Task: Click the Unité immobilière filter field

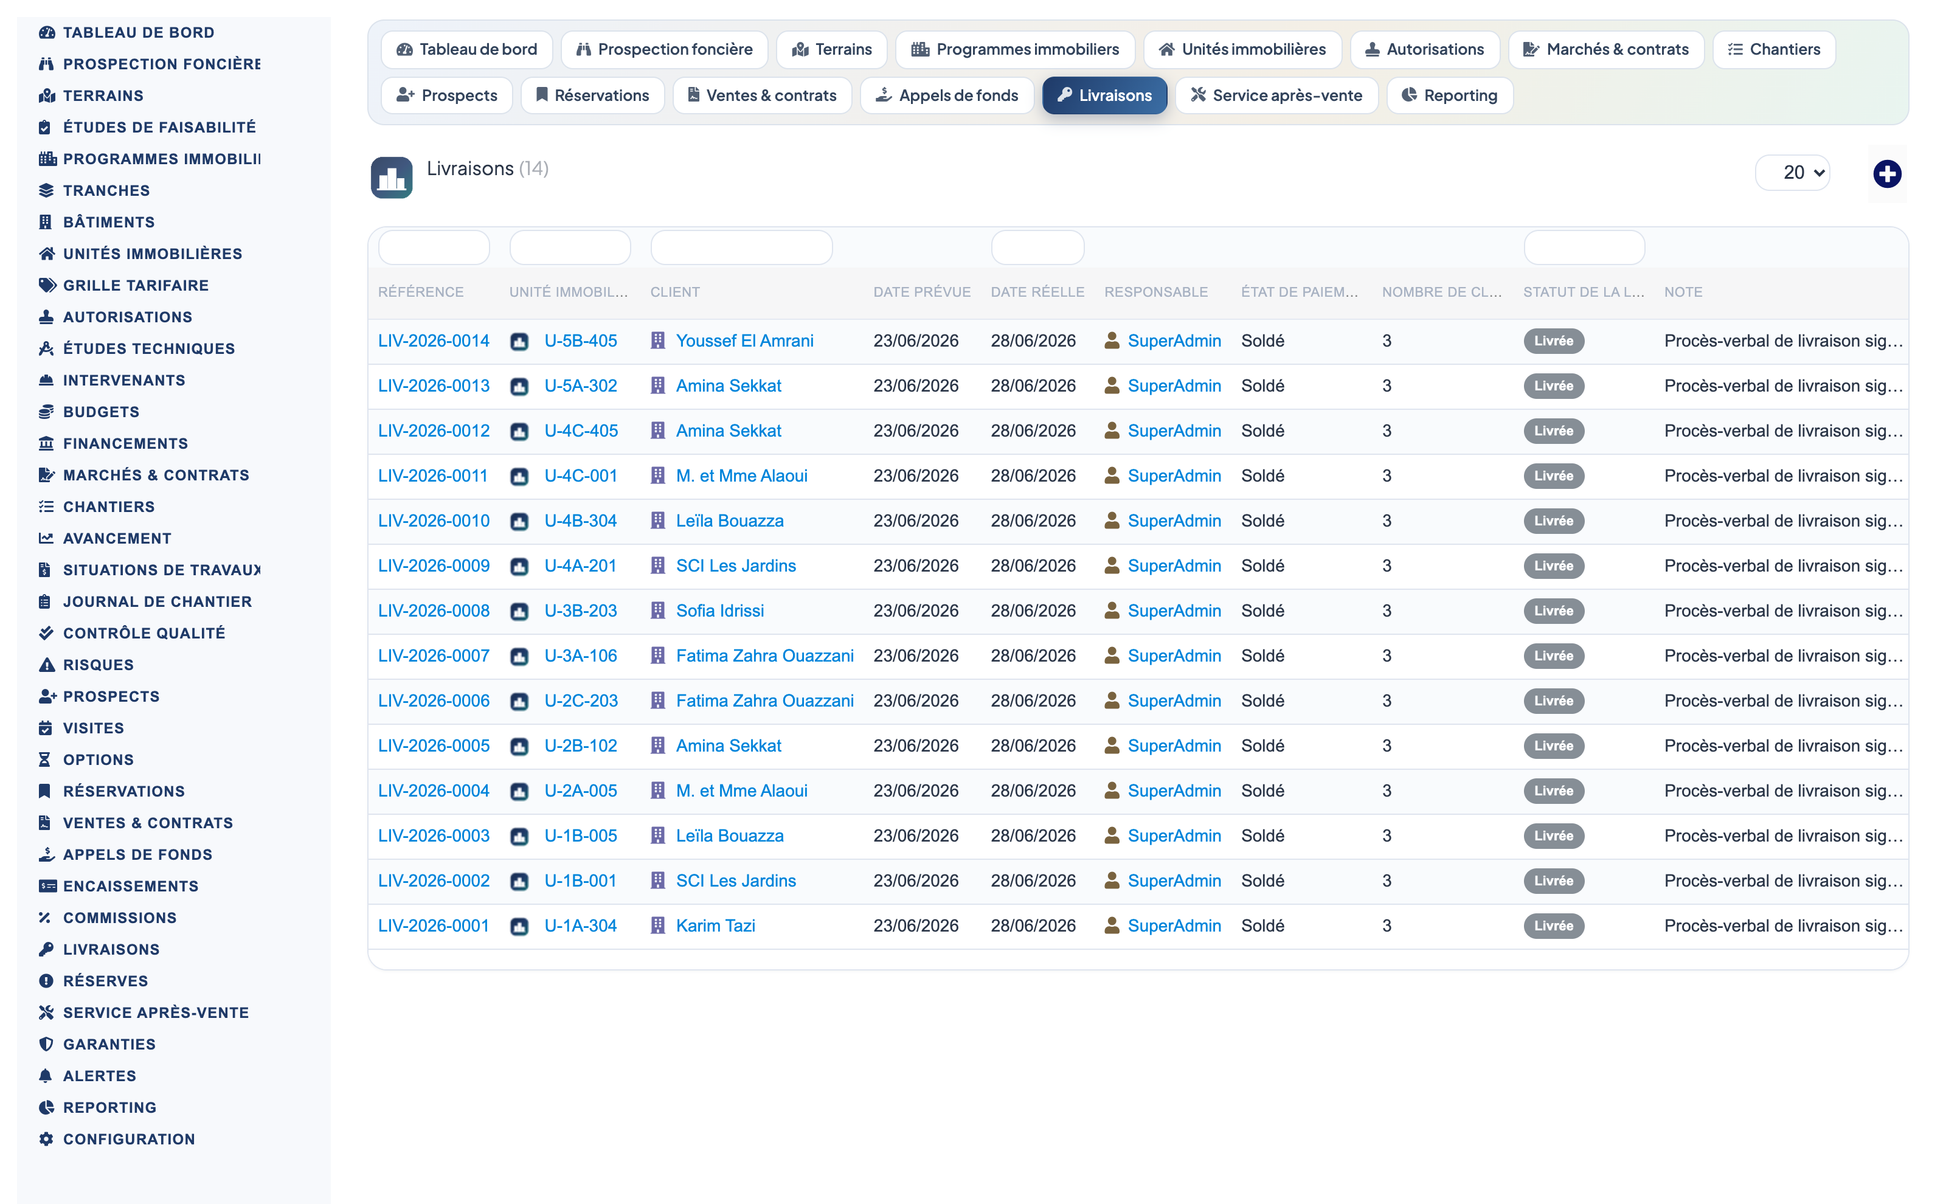Action: click(x=570, y=247)
